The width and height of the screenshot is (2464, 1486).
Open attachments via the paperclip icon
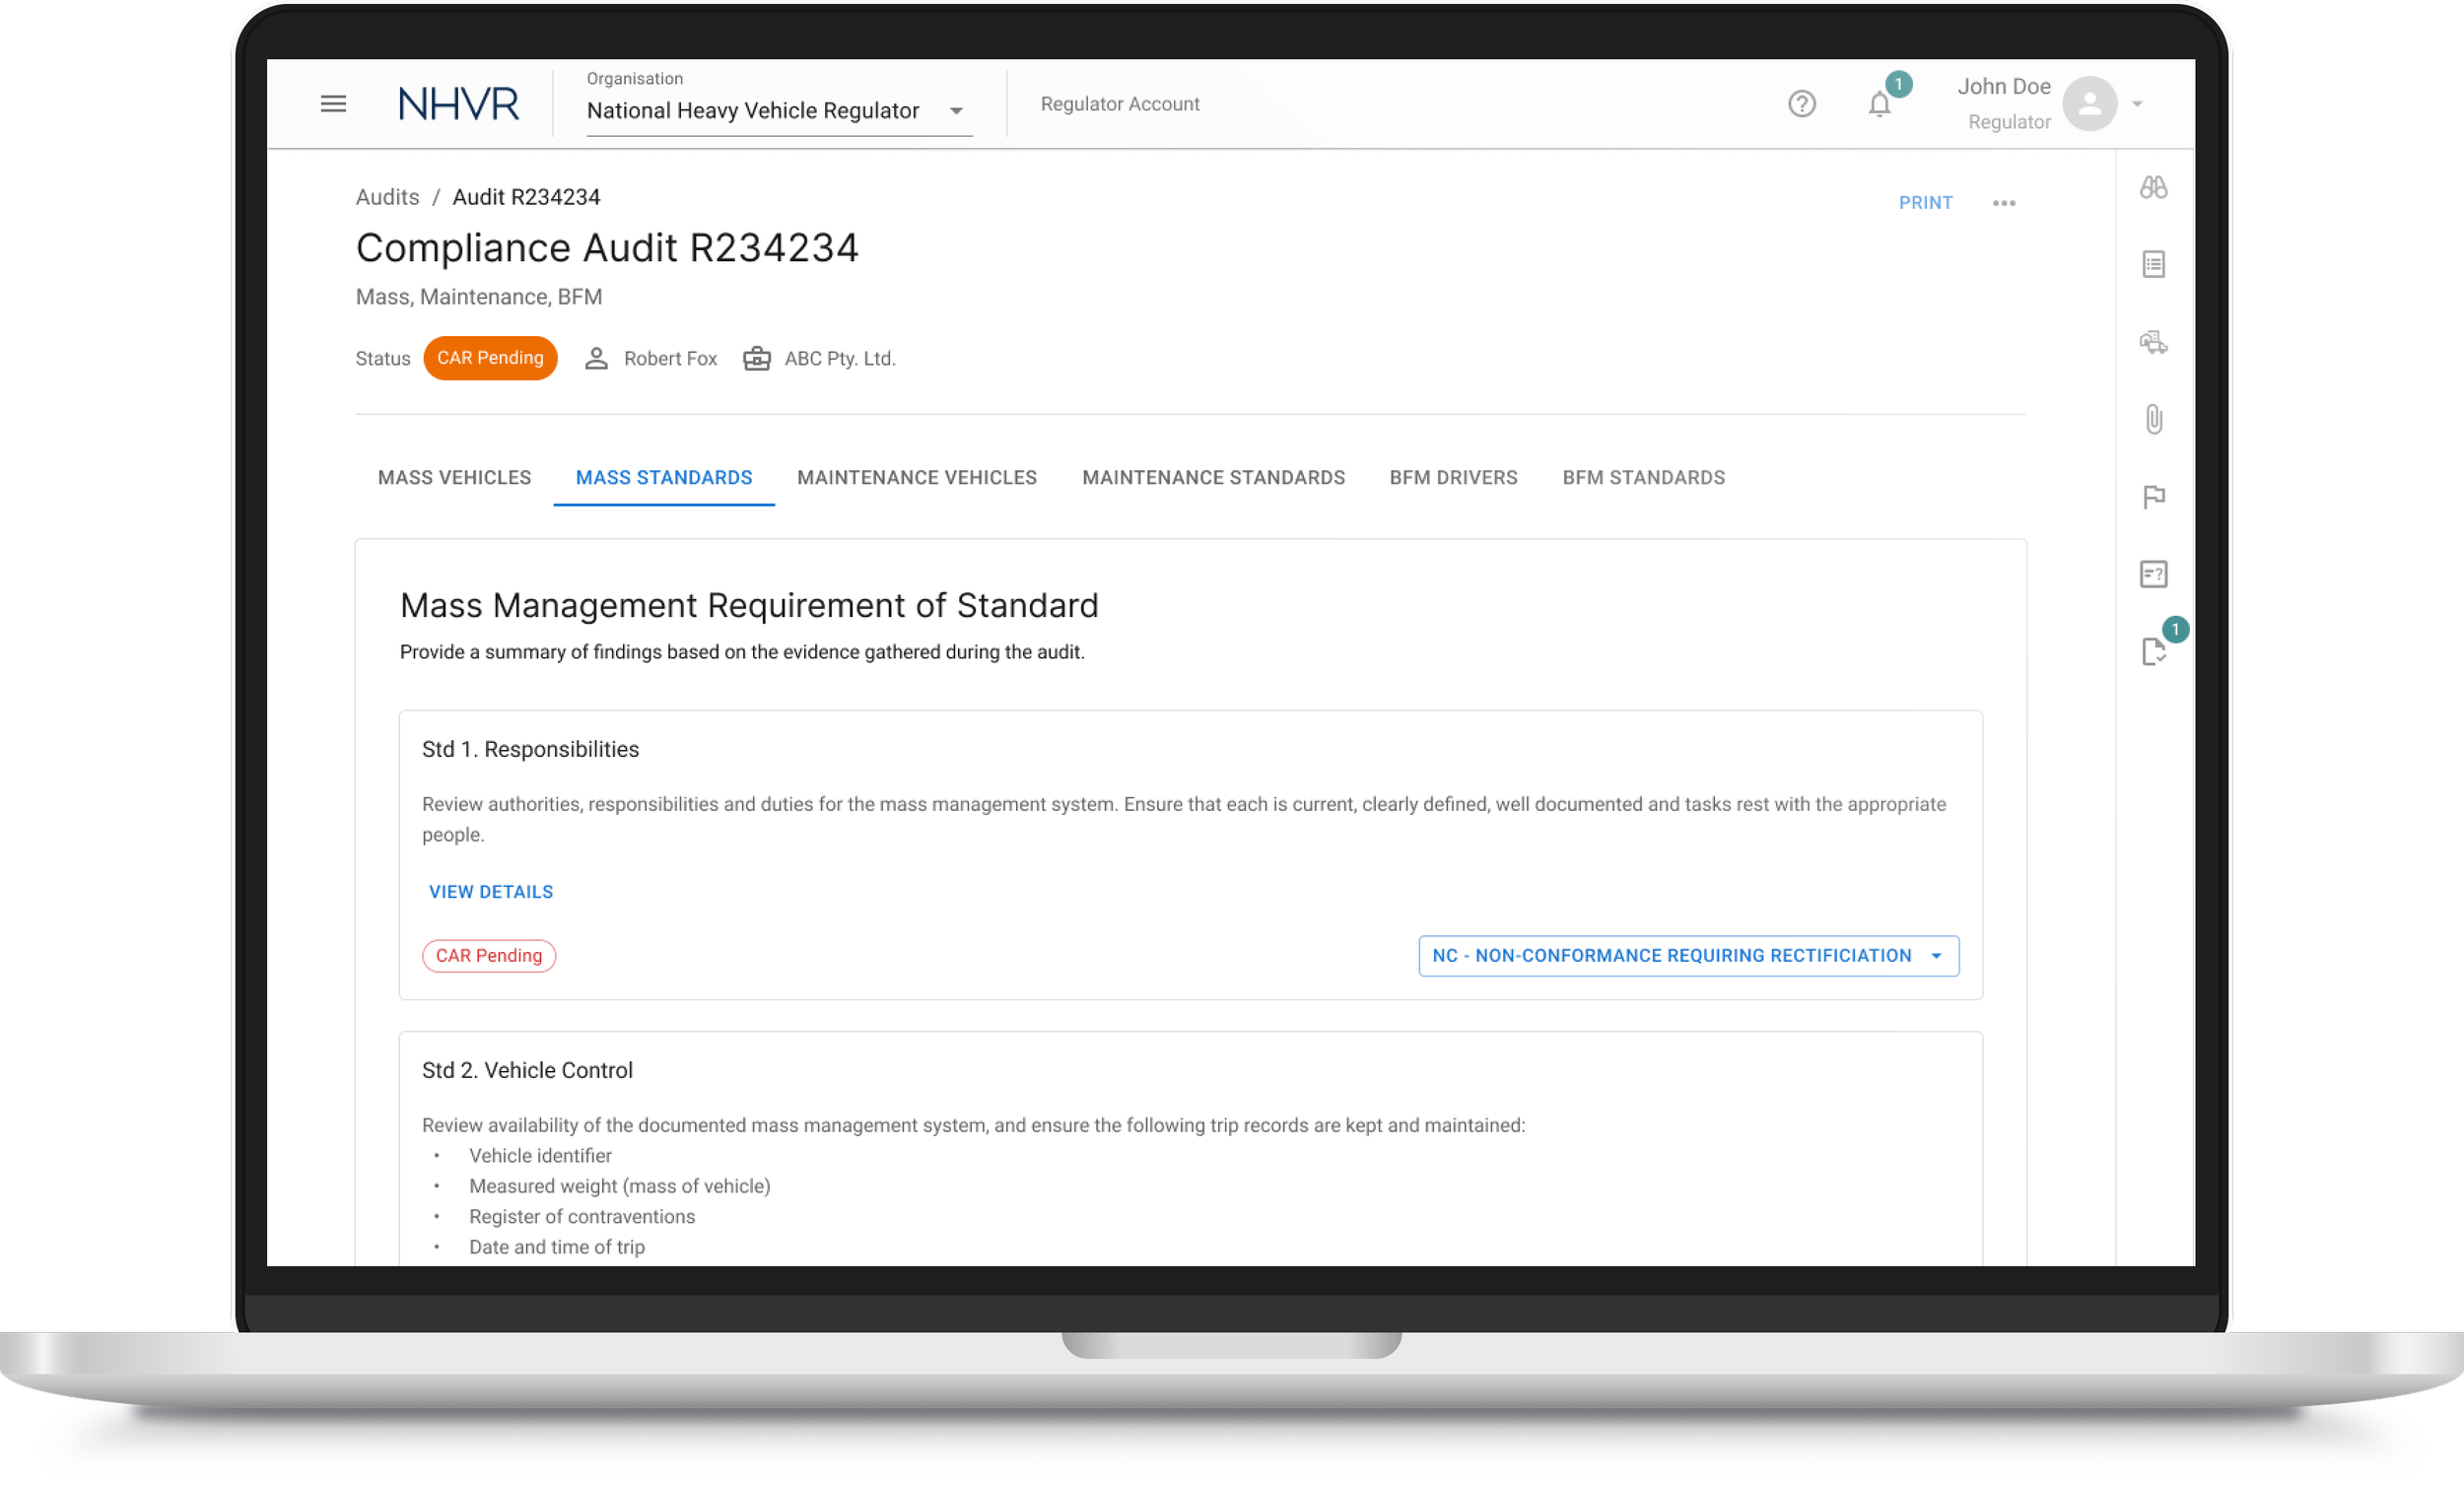[2153, 419]
